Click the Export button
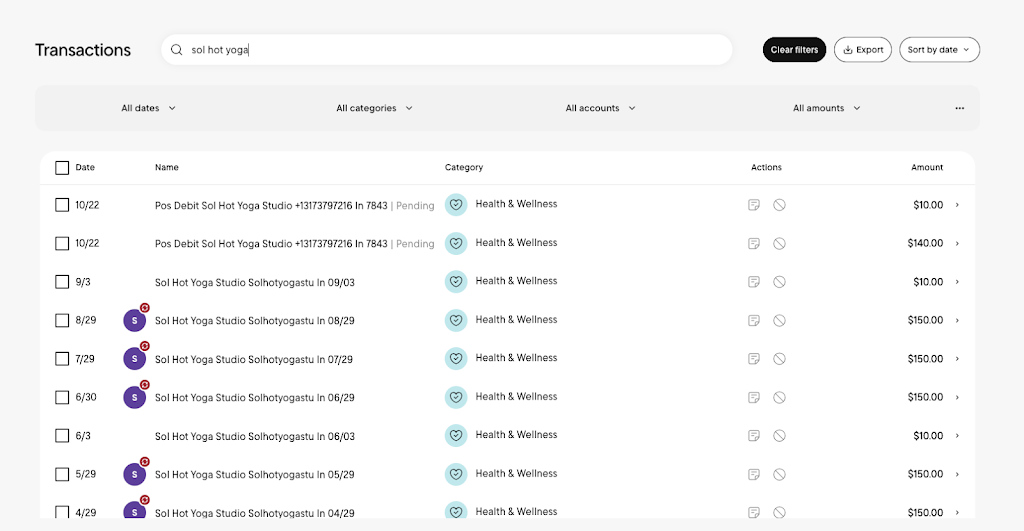The image size is (1024, 531). click(862, 50)
